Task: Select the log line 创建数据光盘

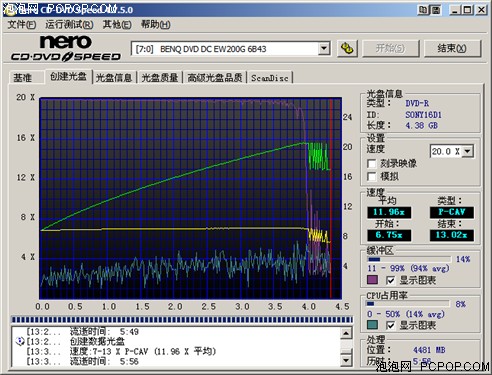Action: tap(97, 341)
